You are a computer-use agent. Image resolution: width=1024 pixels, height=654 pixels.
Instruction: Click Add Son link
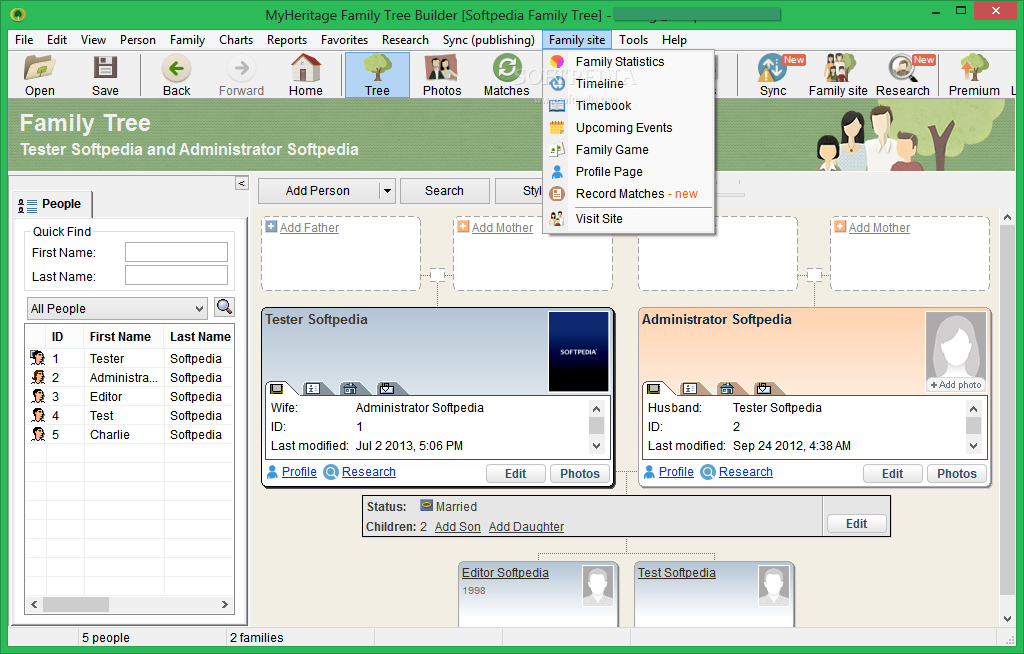tap(457, 527)
